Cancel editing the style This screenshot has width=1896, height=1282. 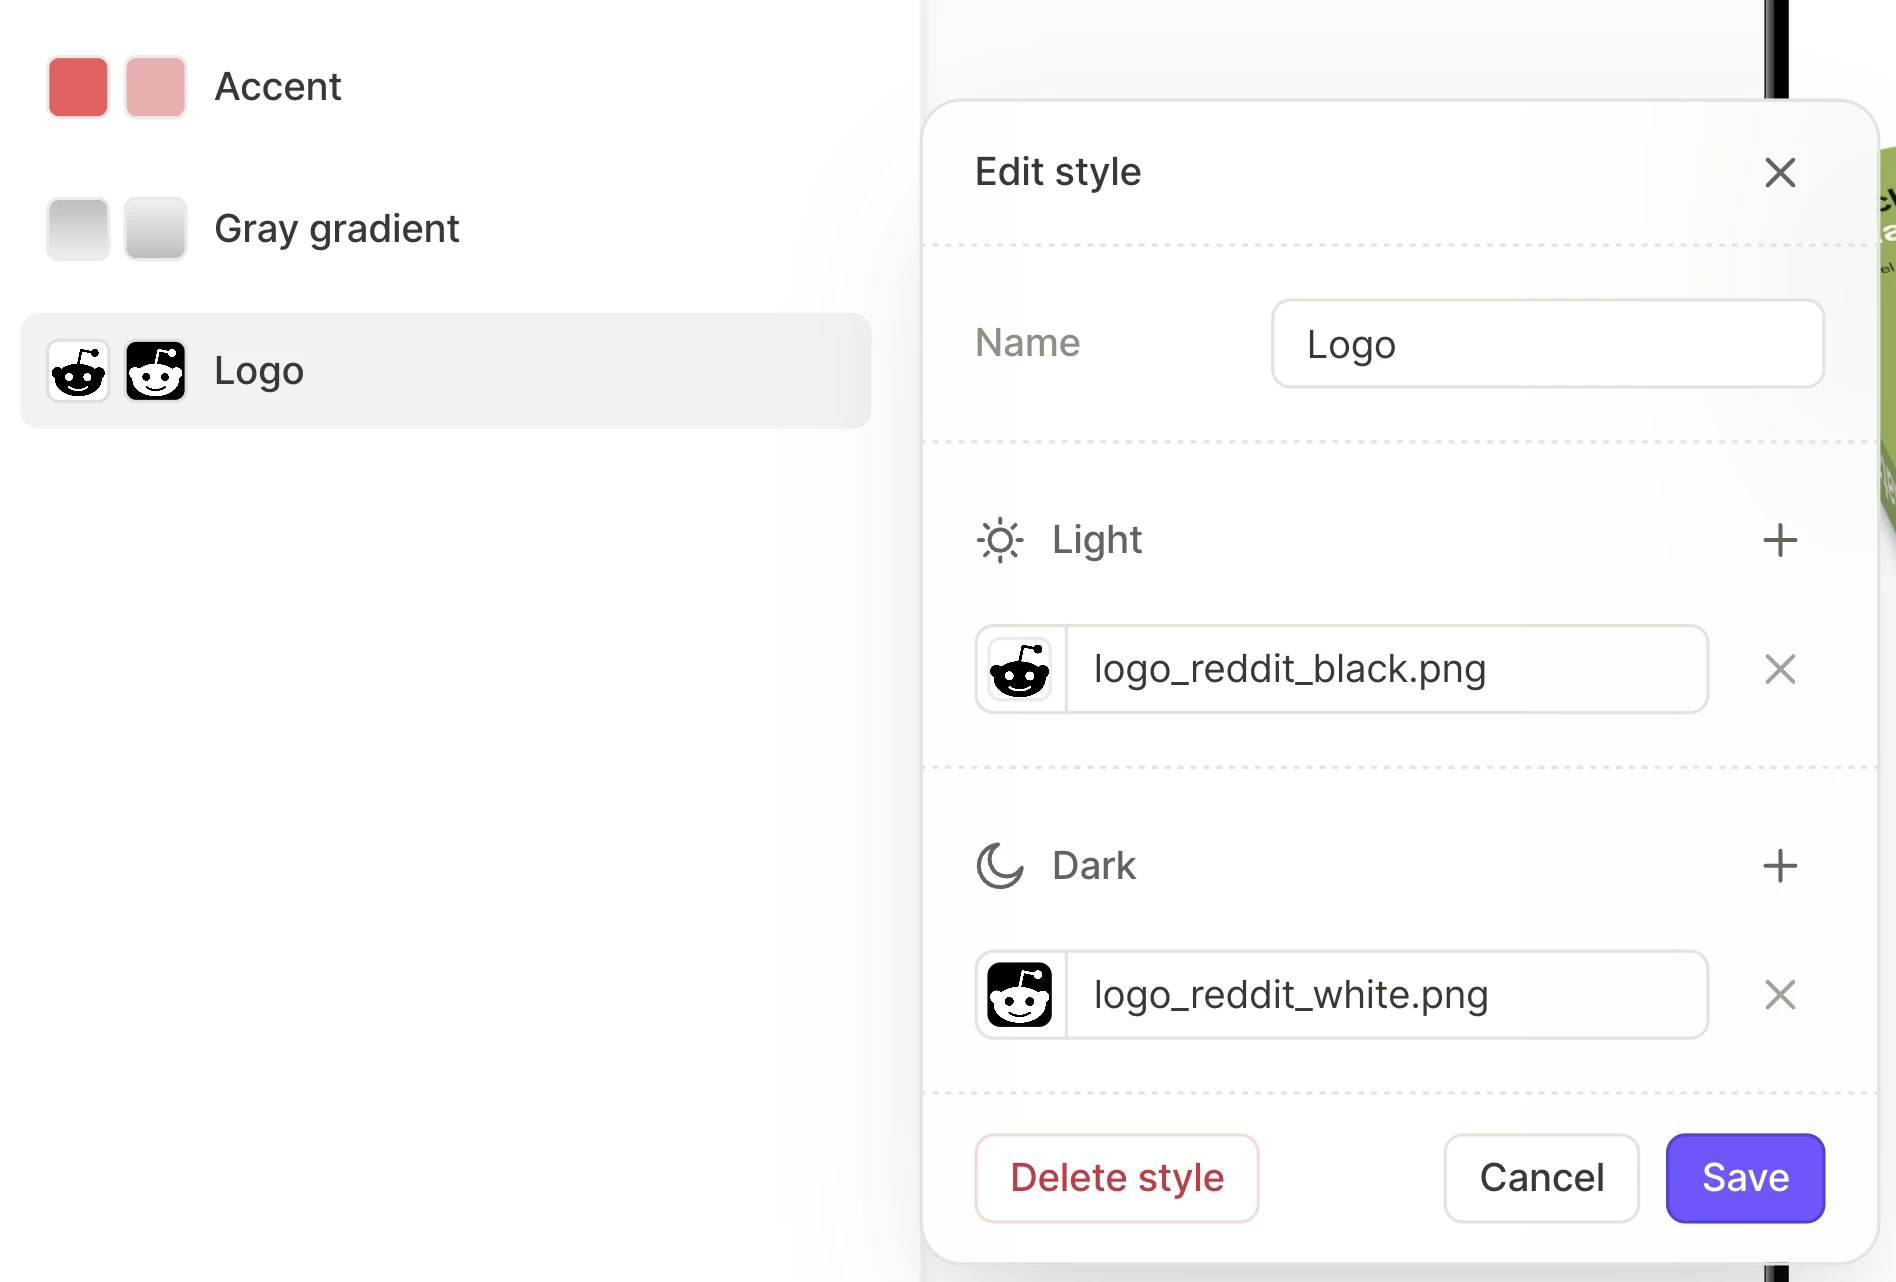pyautogui.click(x=1542, y=1178)
